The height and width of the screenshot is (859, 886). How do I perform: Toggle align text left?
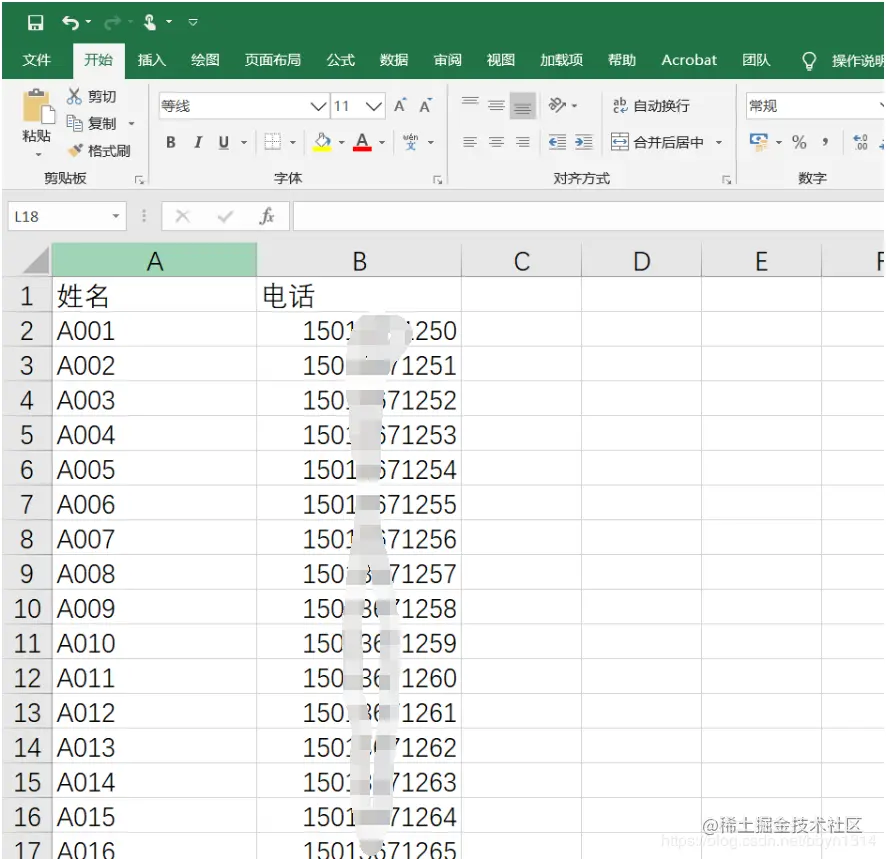470,142
